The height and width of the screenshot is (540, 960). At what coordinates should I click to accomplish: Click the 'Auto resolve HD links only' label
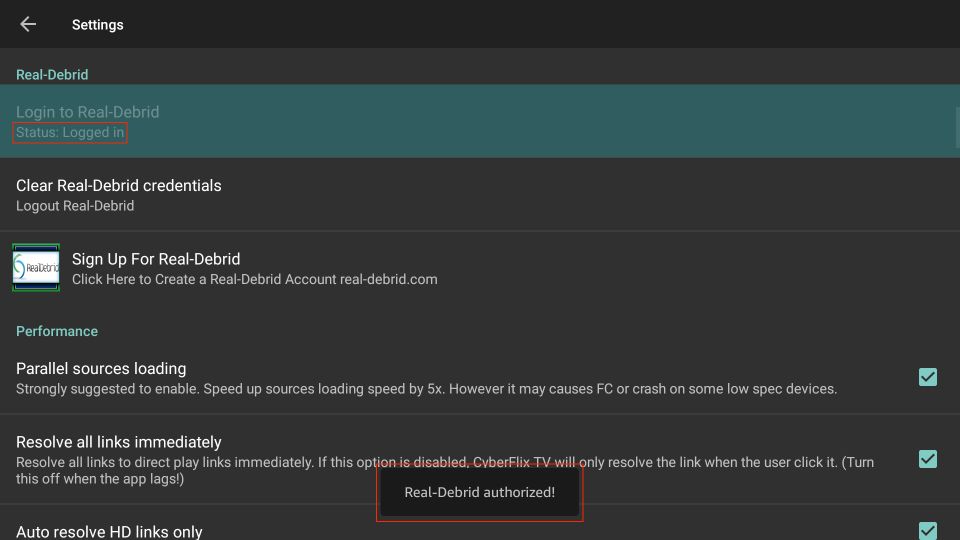[x=109, y=531]
